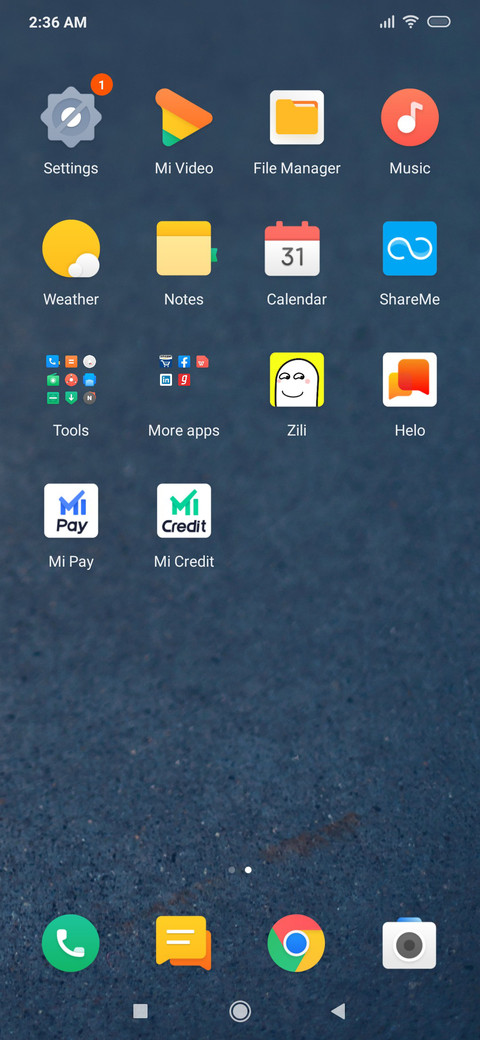Open the Mi Credit app
The width and height of the screenshot is (480, 1040).
click(184, 511)
